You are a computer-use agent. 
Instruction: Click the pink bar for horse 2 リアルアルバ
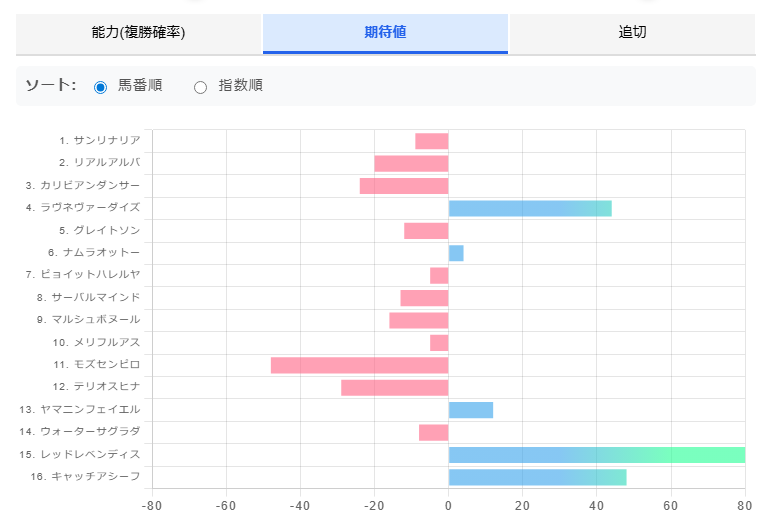point(411,163)
